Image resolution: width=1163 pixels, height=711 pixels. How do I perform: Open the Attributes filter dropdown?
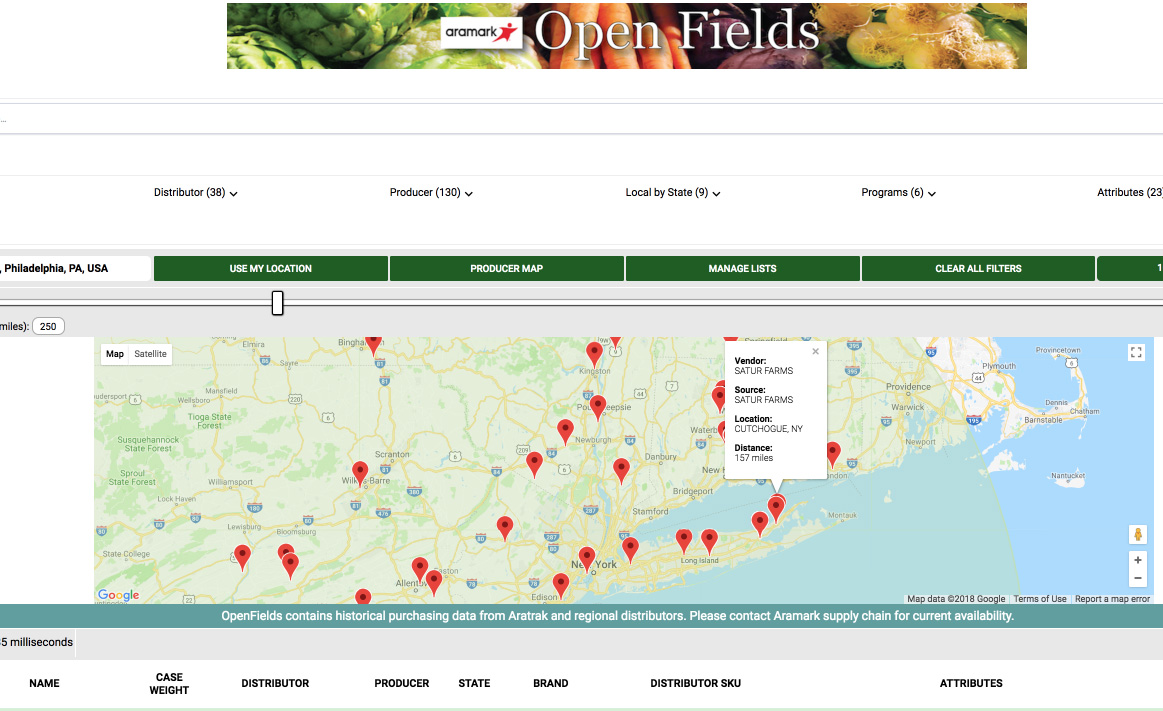pyautogui.click(x=1130, y=193)
